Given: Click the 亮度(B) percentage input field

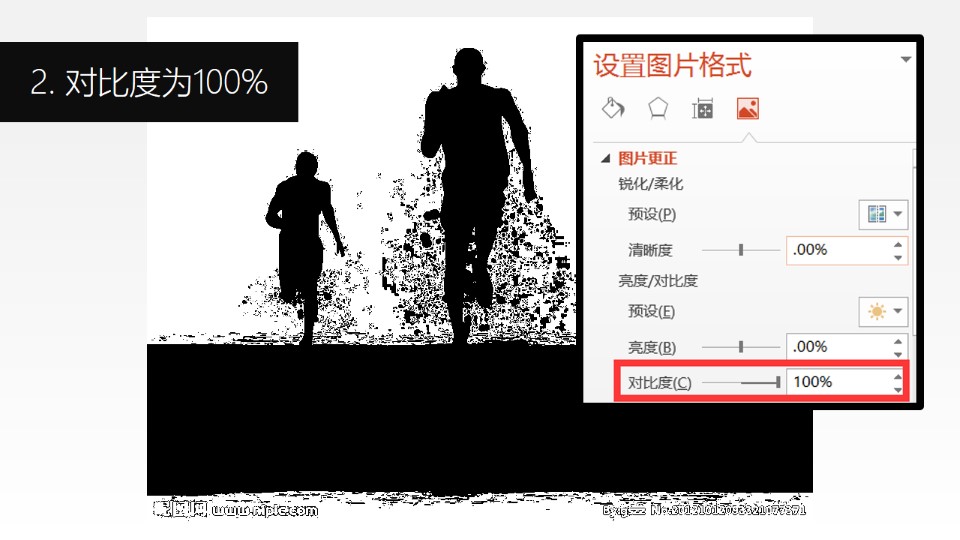Looking at the screenshot, I should [835, 347].
